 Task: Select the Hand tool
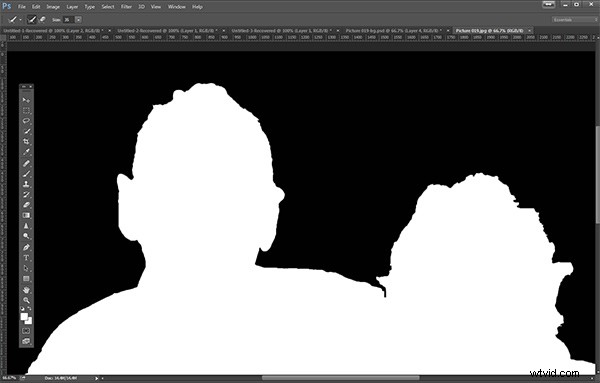click(x=26, y=290)
